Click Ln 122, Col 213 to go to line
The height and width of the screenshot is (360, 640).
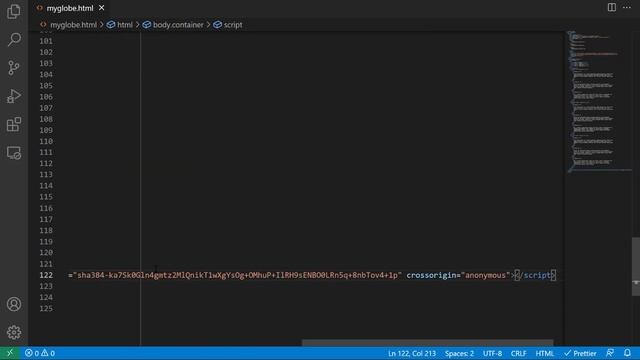coord(412,353)
